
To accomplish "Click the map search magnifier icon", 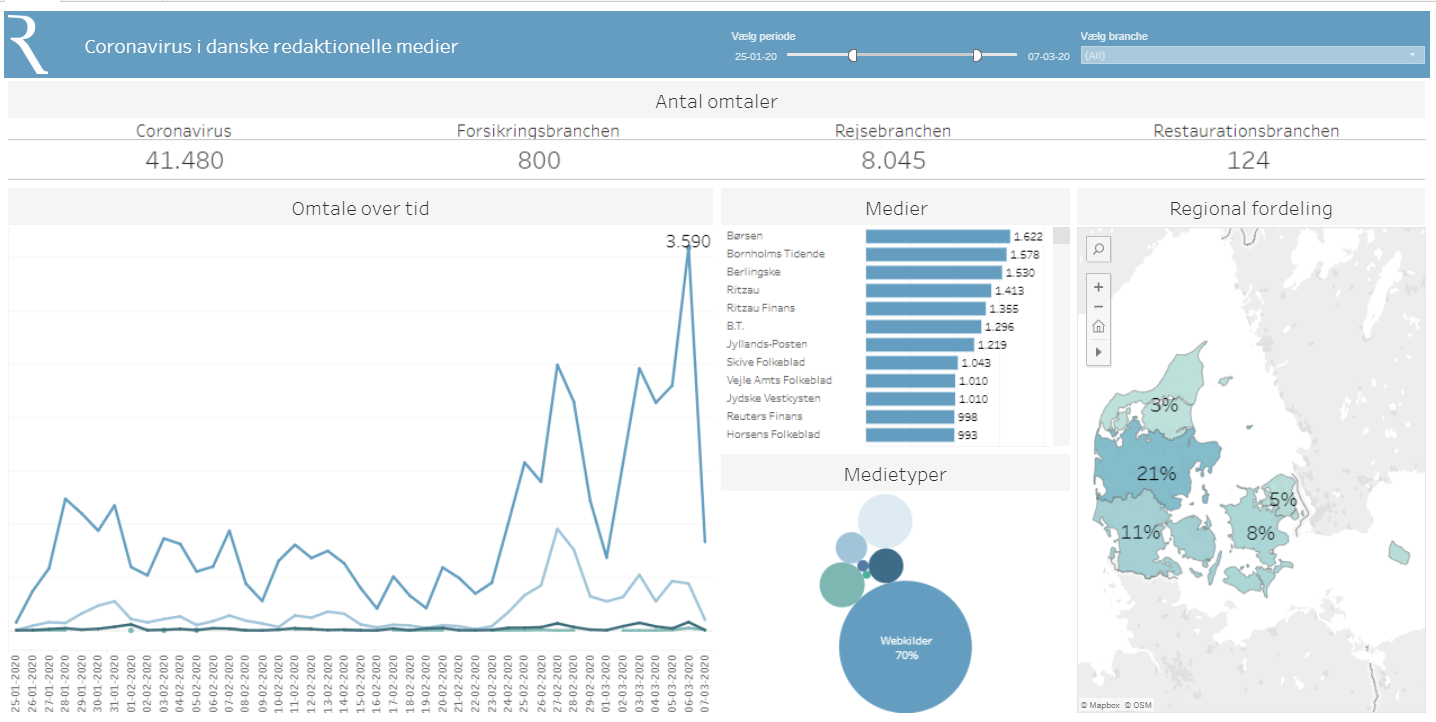I will pyautogui.click(x=1098, y=249).
